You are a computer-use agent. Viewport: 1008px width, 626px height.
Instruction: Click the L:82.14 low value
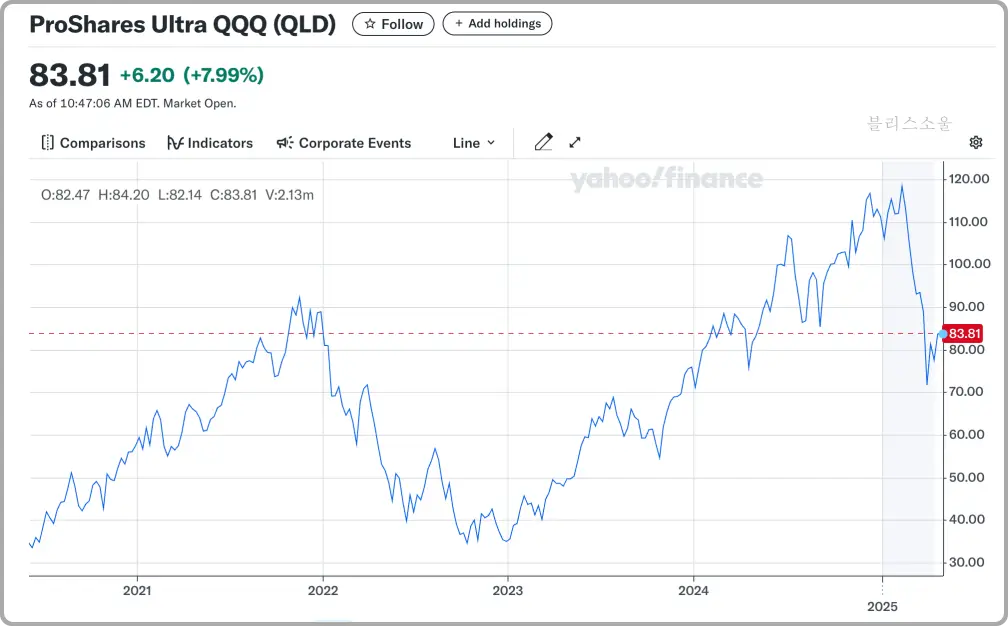[180, 195]
